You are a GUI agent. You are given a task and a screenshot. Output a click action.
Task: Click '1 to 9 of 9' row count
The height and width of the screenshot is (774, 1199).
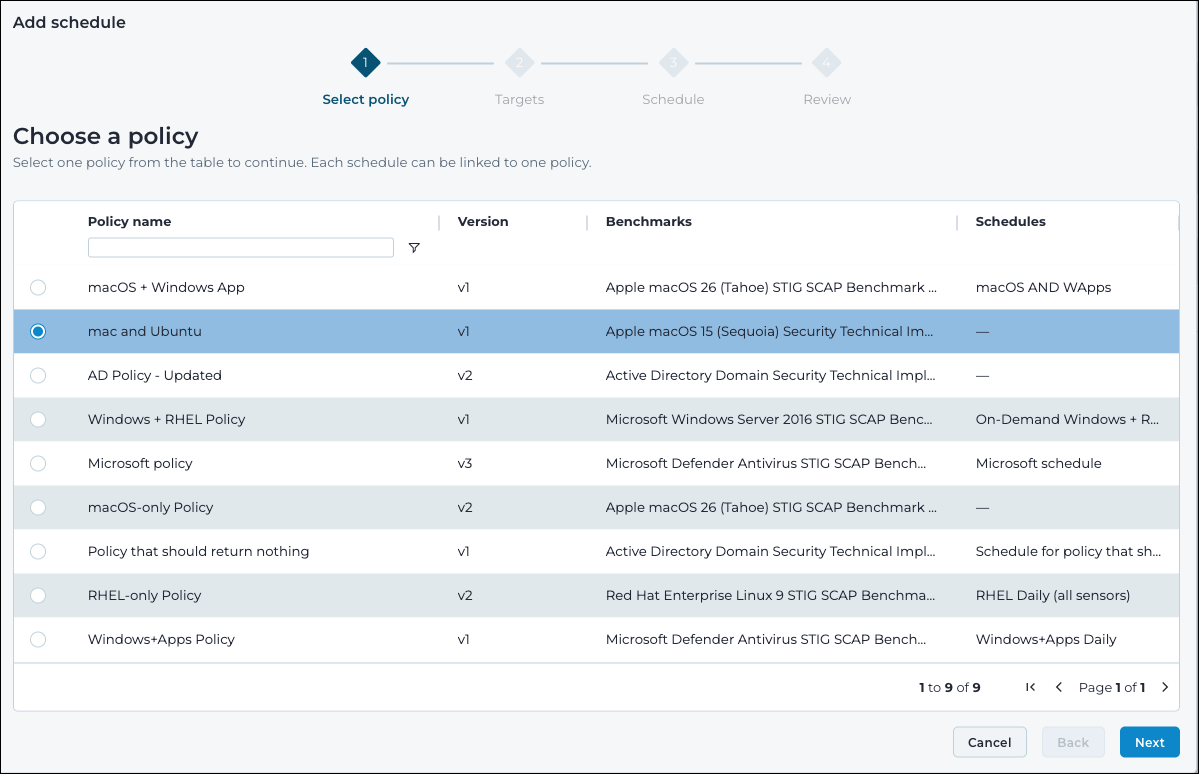click(949, 688)
